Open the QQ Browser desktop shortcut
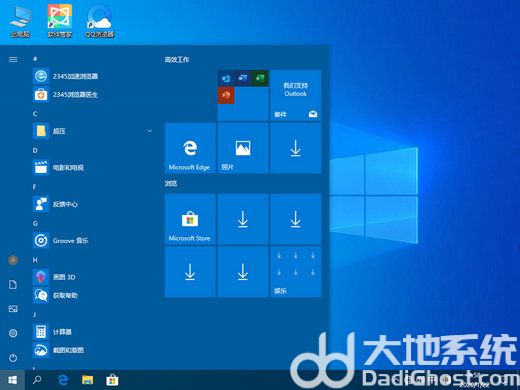The image size is (520, 390). [x=100, y=21]
